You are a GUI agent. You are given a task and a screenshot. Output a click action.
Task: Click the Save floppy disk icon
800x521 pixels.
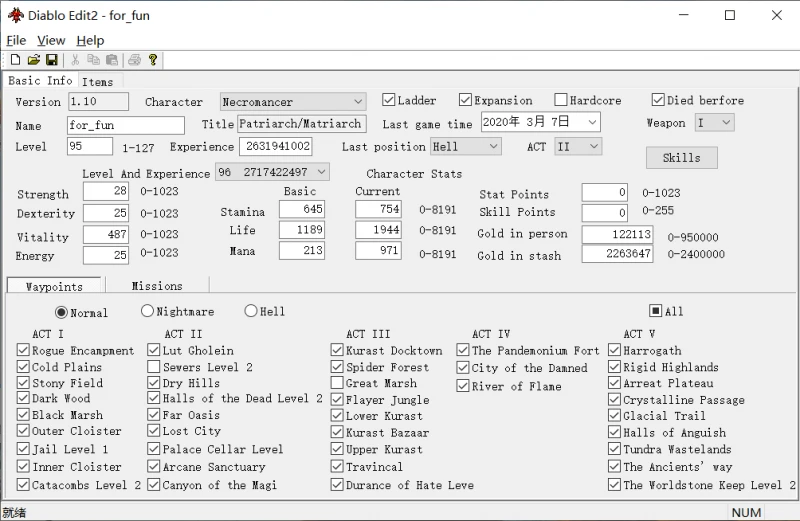click(51, 60)
